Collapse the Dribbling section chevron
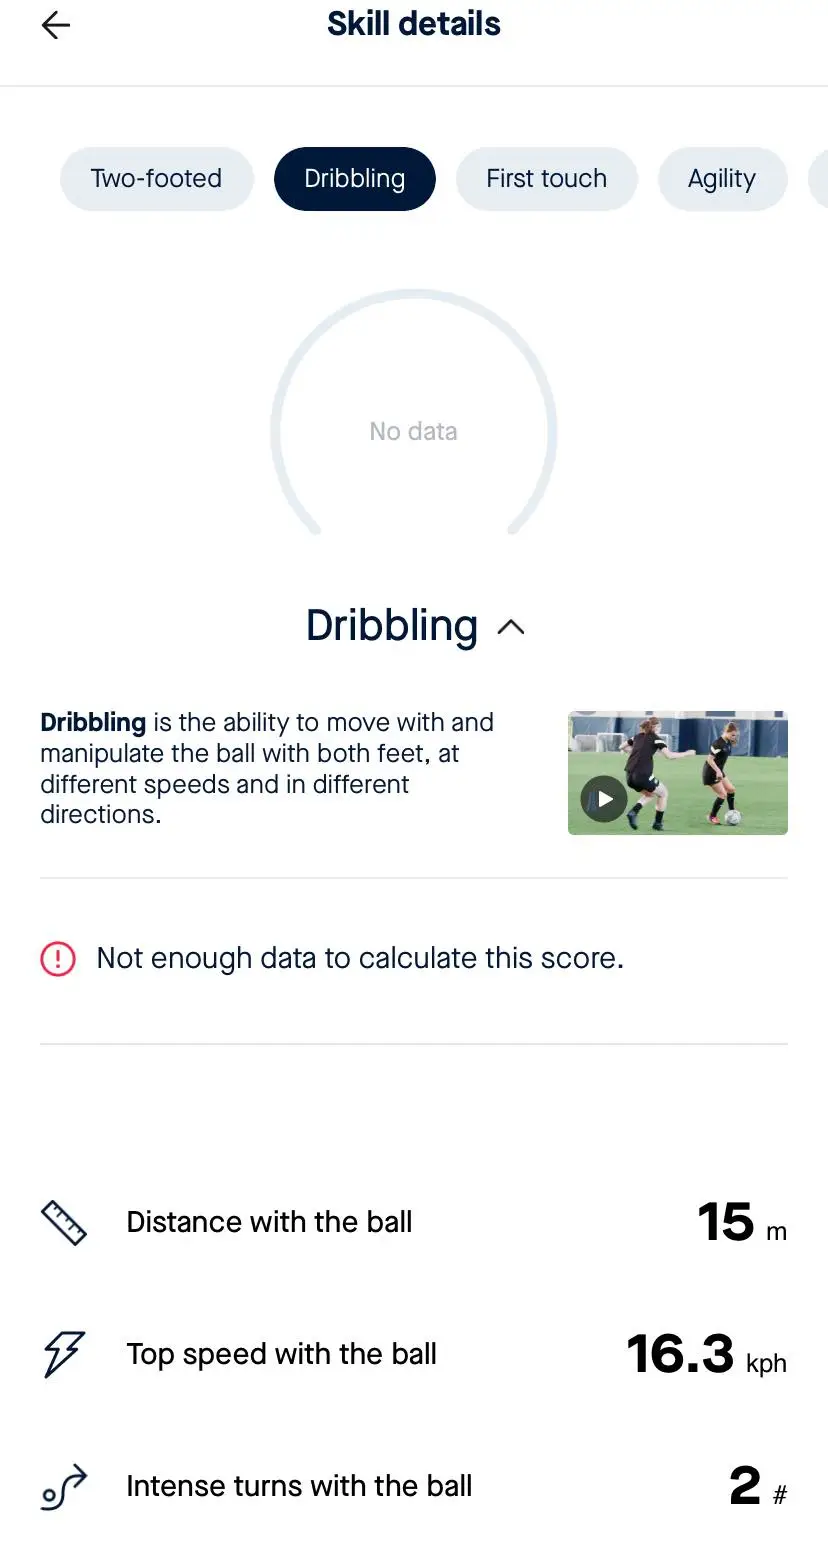Image resolution: width=828 pixels, height=1557 pixels. pyautogui.click(x=511, y=627)
